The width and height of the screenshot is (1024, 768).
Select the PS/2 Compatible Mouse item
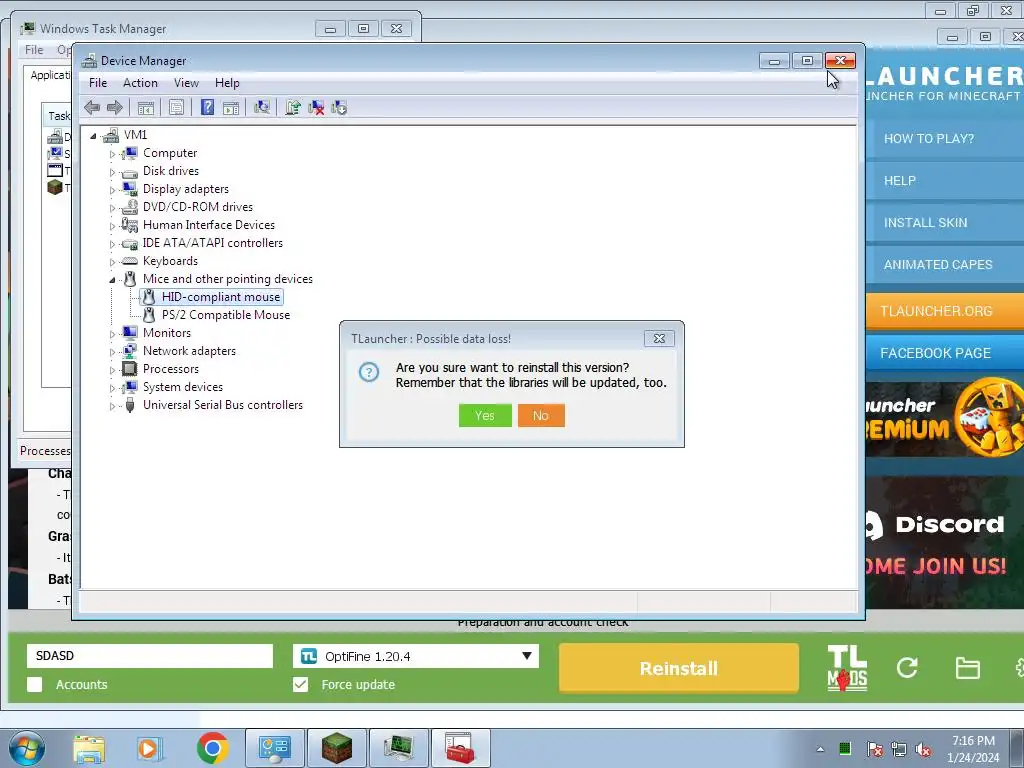point(225,315)
